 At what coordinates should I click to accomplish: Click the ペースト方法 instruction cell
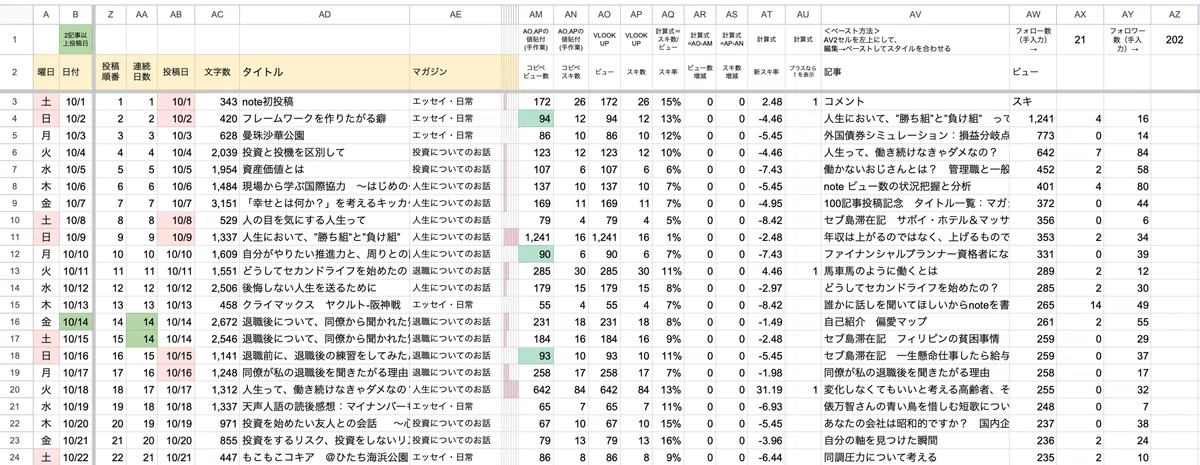click(x=915, y=40)
